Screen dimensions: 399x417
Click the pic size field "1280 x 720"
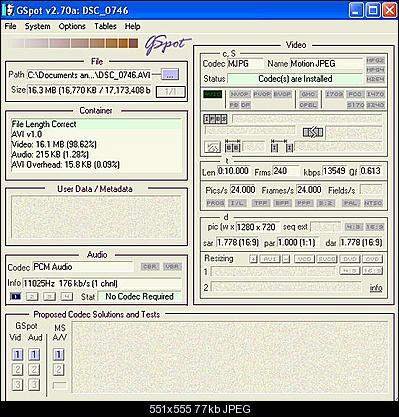(x=258, y=227)
